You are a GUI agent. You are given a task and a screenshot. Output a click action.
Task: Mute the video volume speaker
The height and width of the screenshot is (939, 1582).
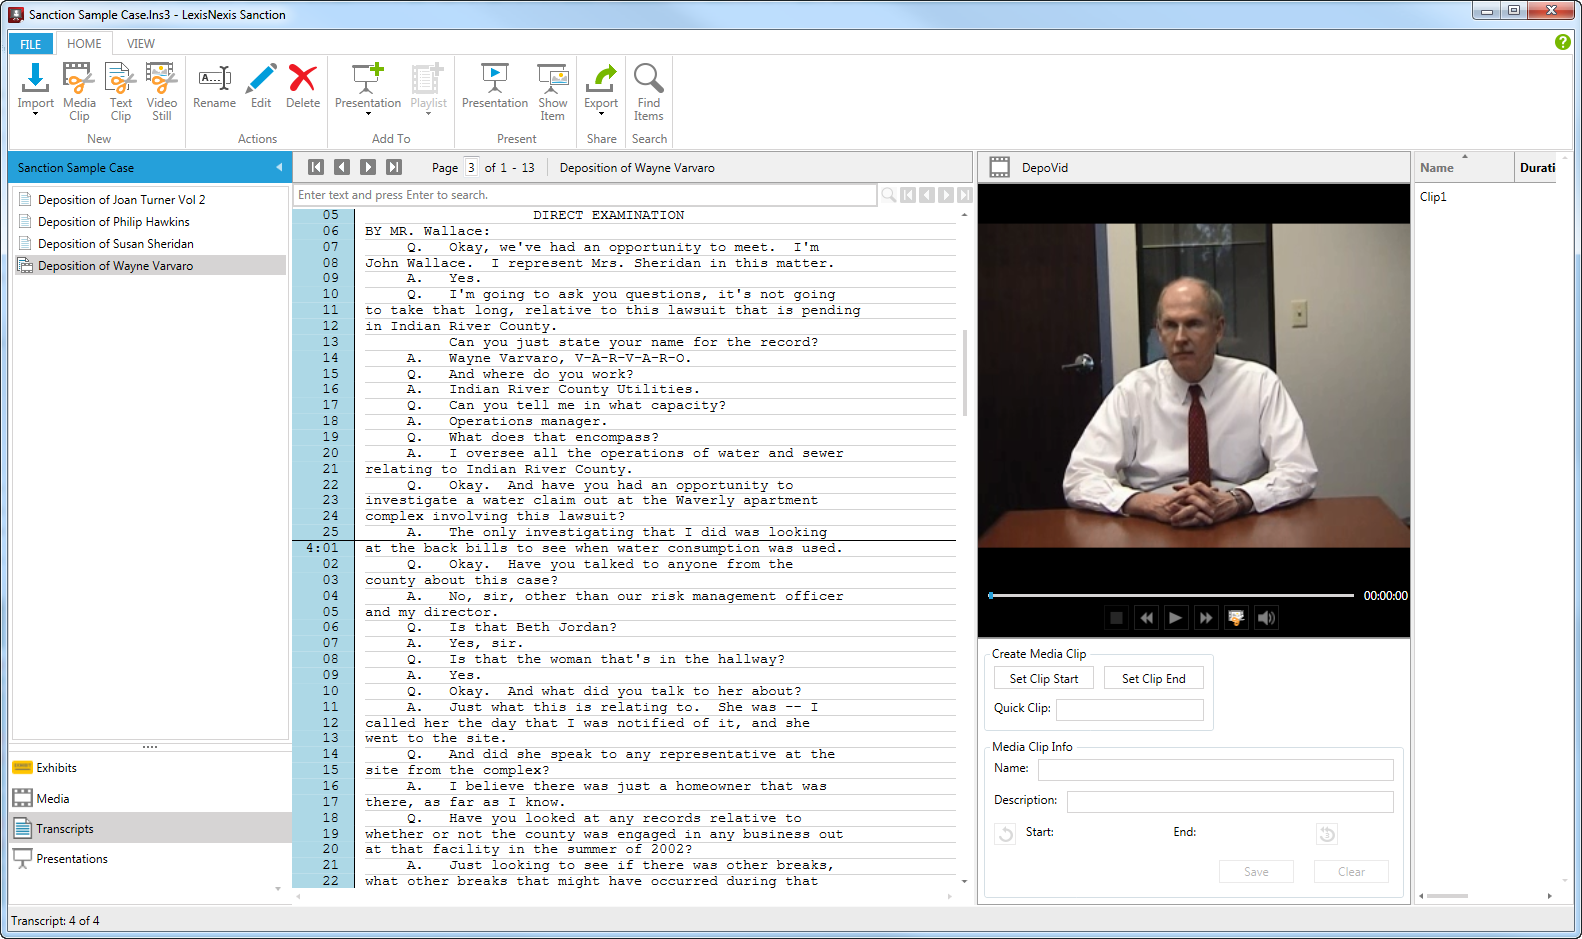point(1266,618)
